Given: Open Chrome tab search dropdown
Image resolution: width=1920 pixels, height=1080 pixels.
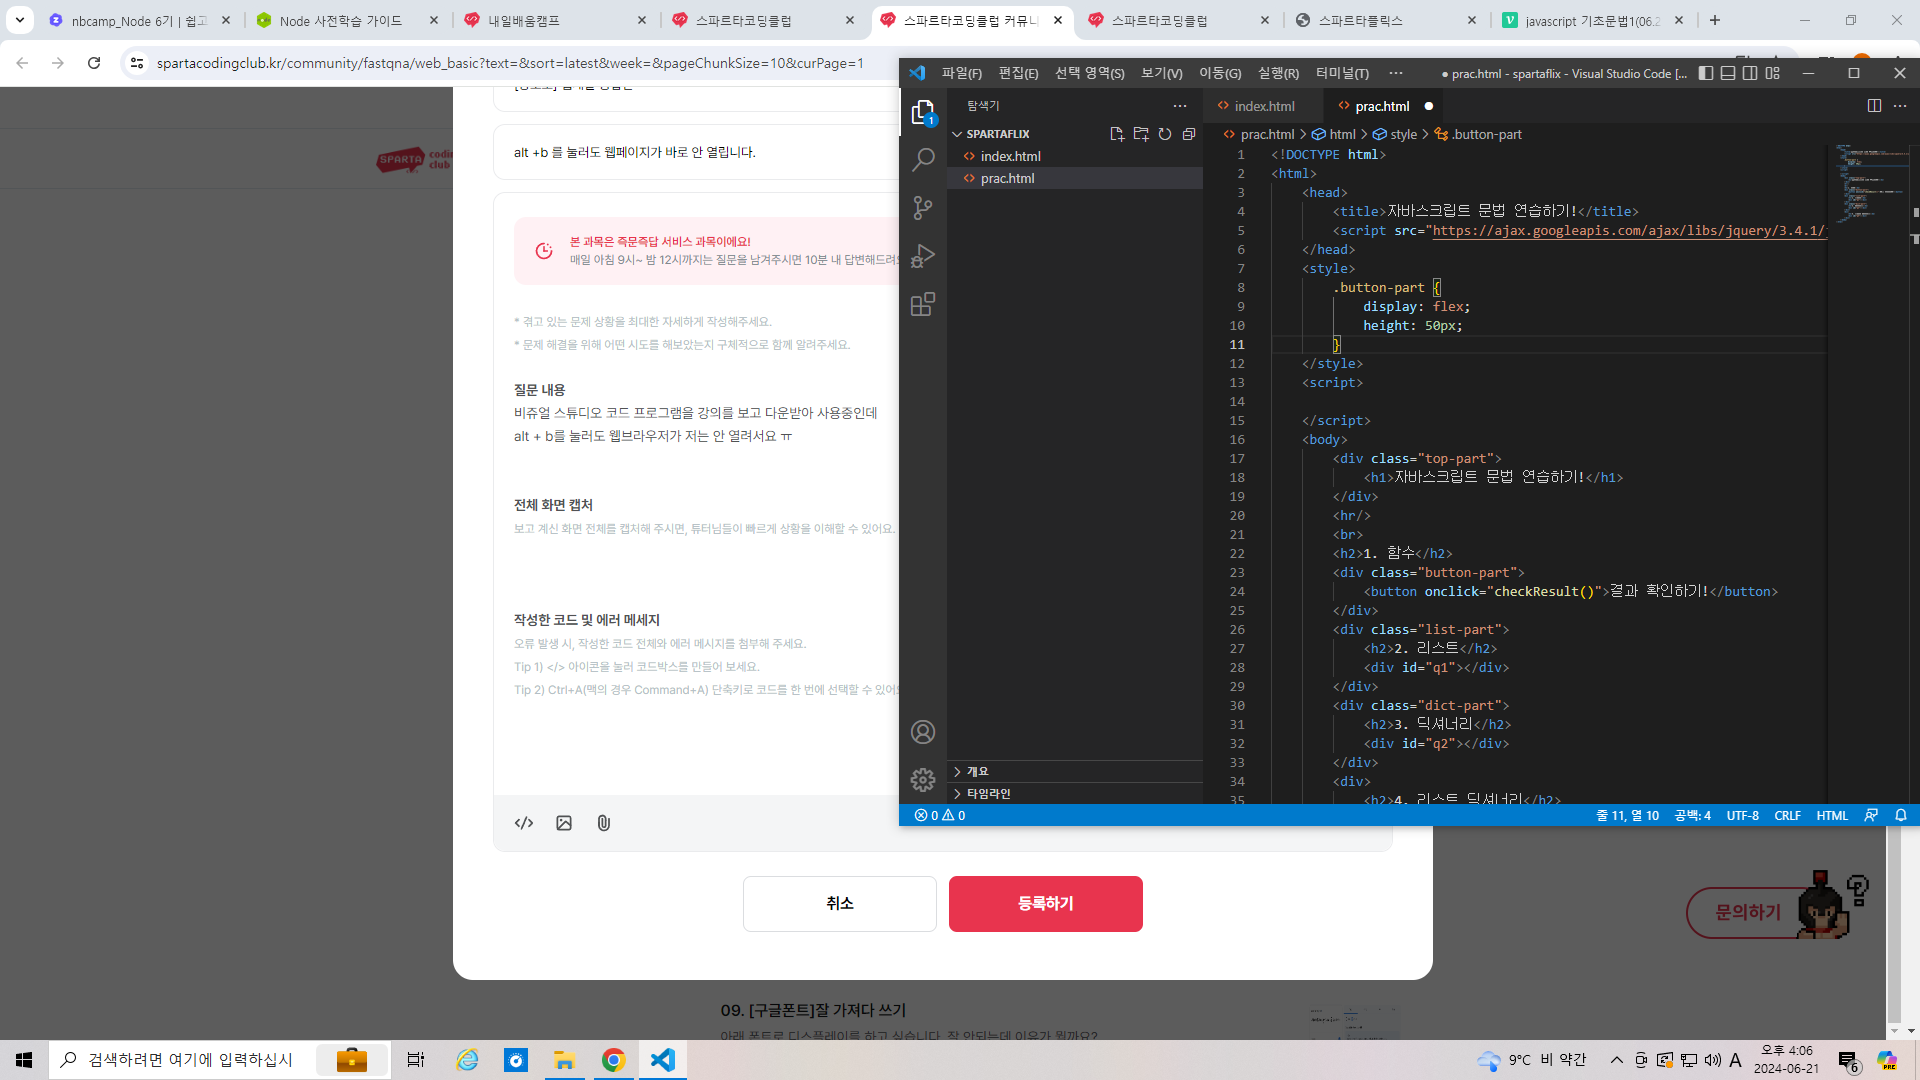Looking at the screenshot, I should [x=20, y=20].
